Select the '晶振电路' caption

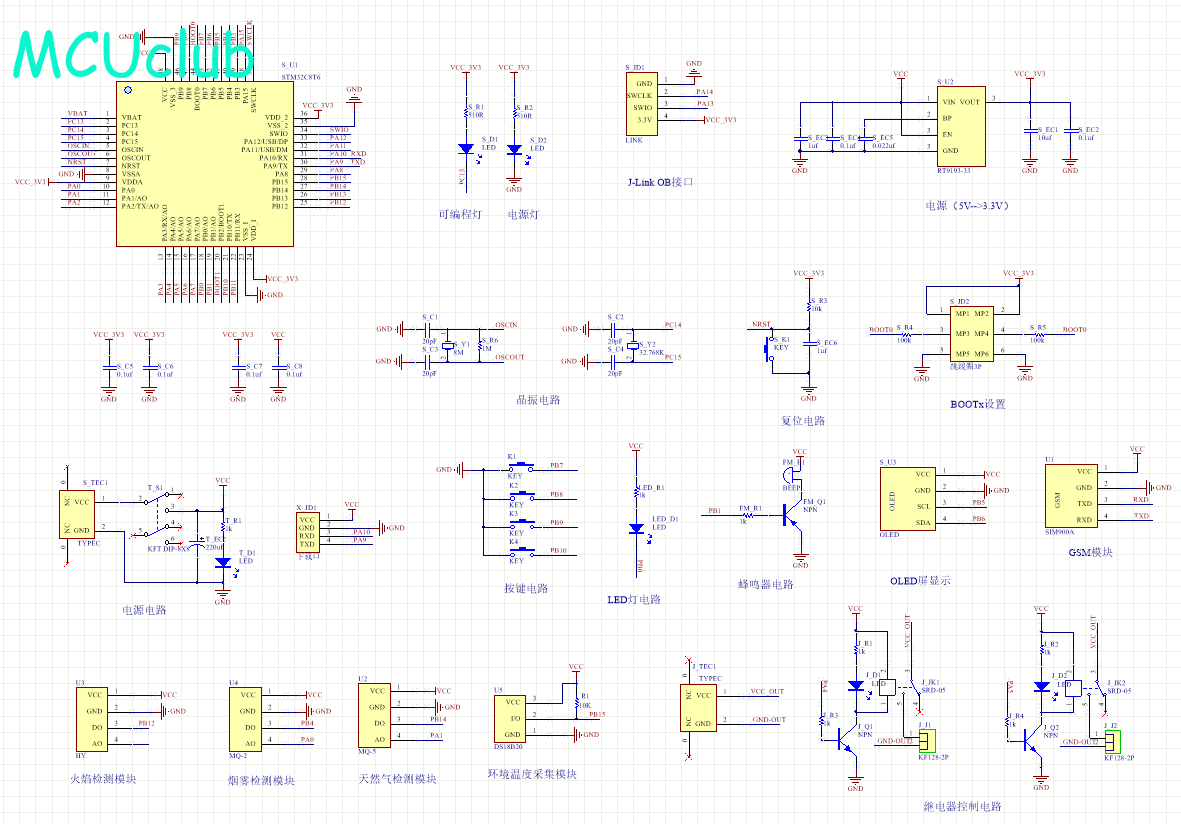coord(538,400)
